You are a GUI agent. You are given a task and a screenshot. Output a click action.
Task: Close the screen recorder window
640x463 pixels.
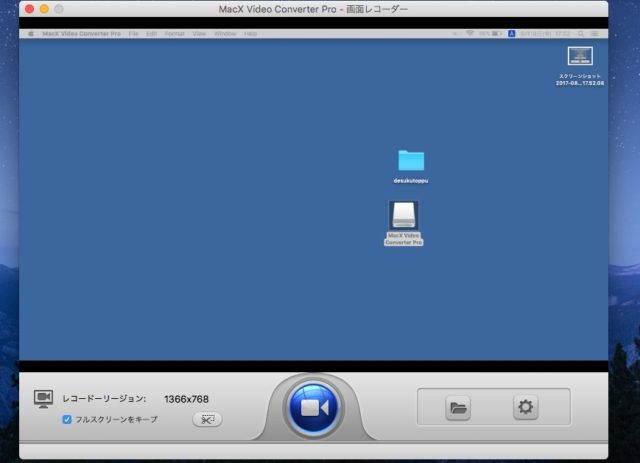(29, 9)
